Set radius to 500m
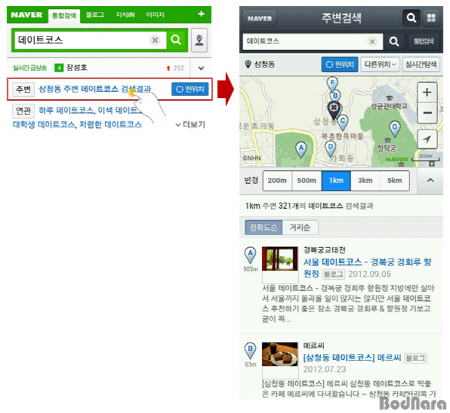Screen dimensions: 450x413 [307, 181]
